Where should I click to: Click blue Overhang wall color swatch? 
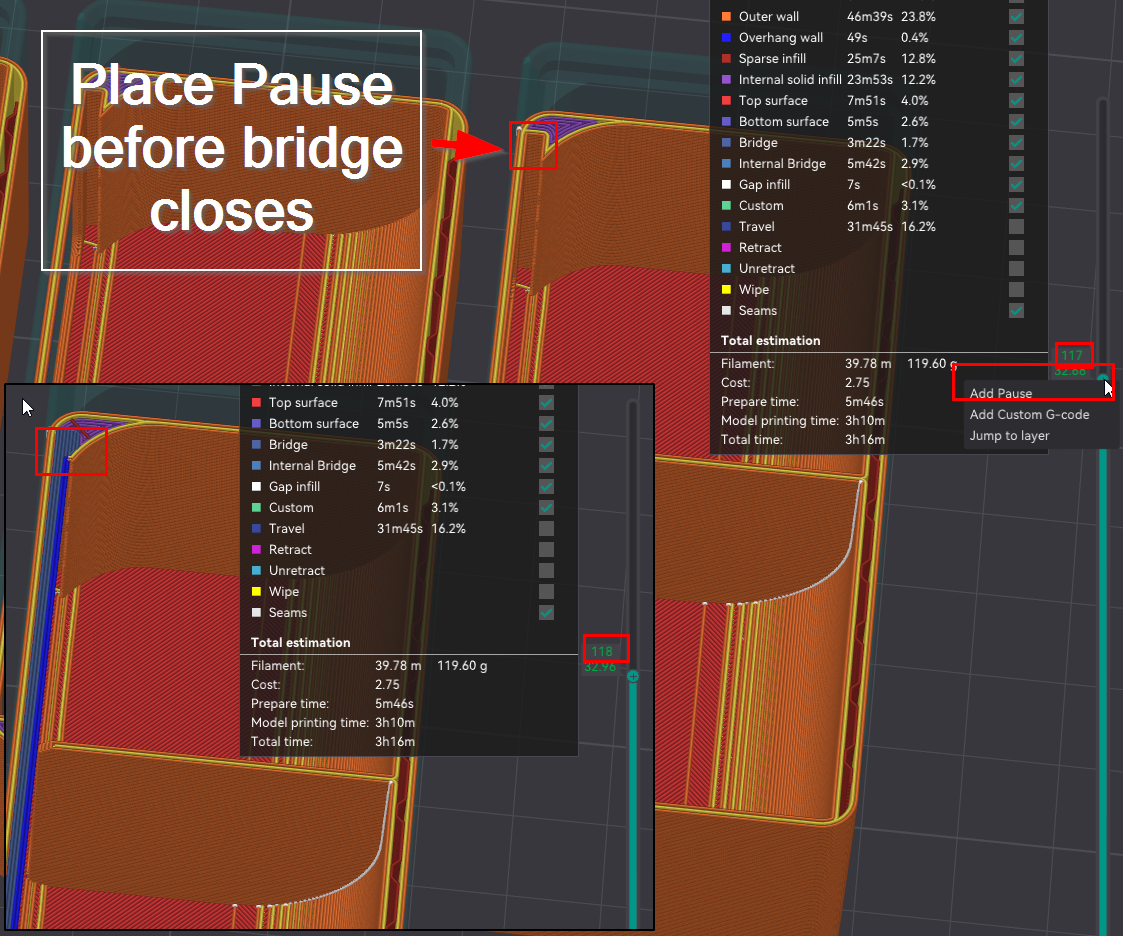726,37
